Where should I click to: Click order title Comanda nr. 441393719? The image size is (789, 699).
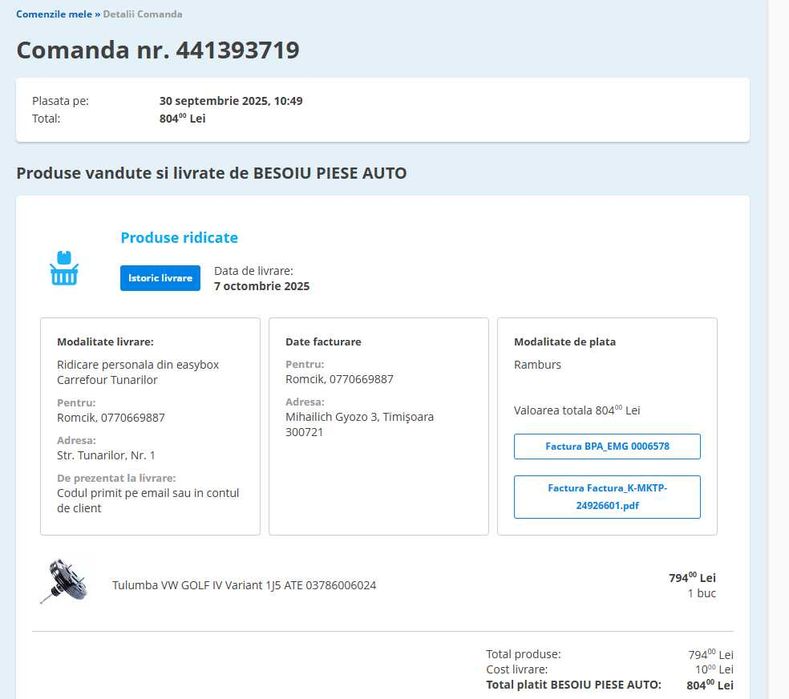(x=158, y=50)
